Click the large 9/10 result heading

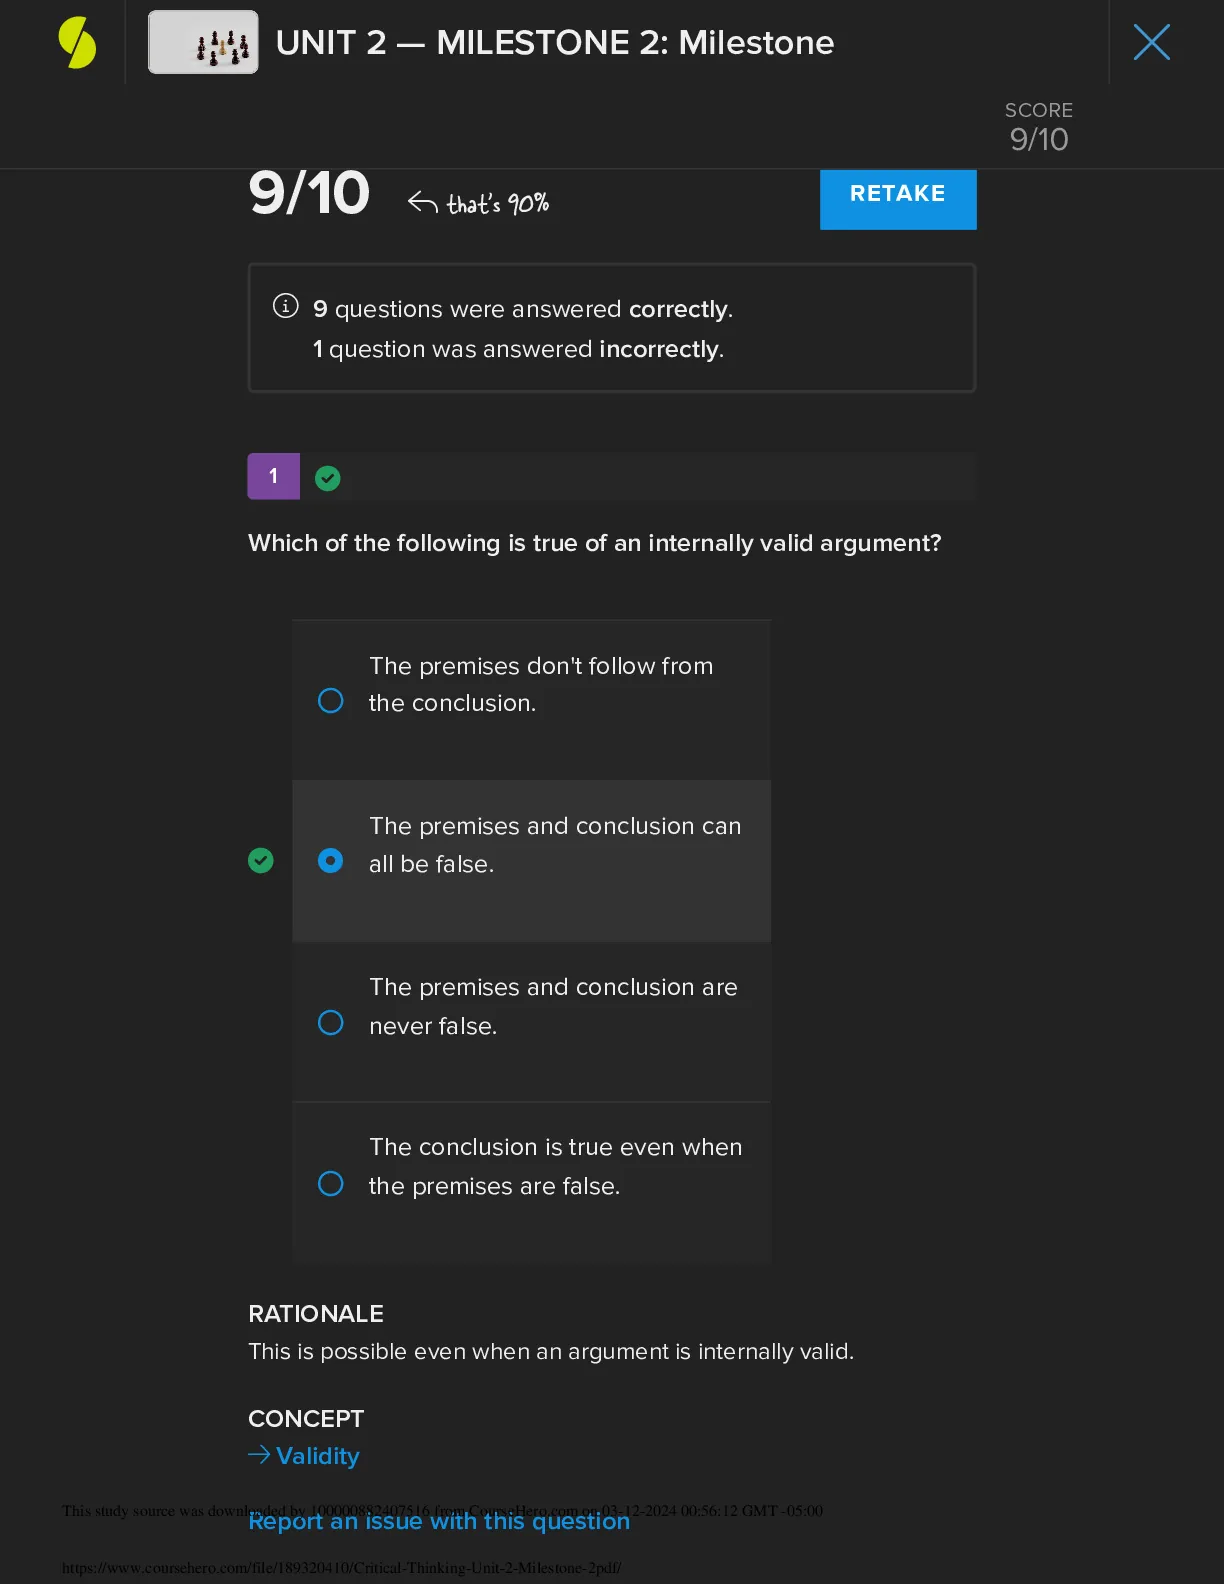click(x=309, y=193)
